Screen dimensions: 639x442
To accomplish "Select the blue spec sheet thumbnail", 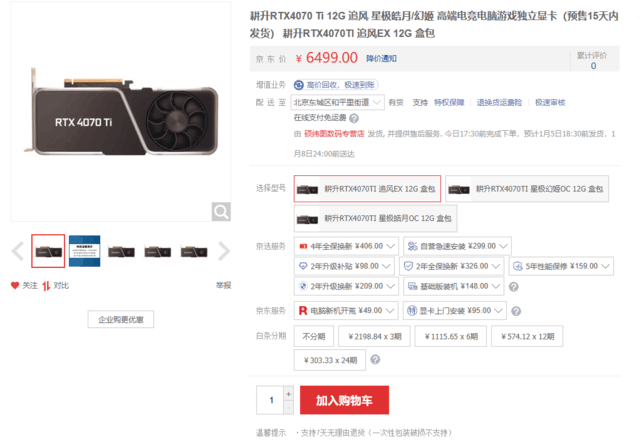I will pyautogui.click(x=84, y=251).
